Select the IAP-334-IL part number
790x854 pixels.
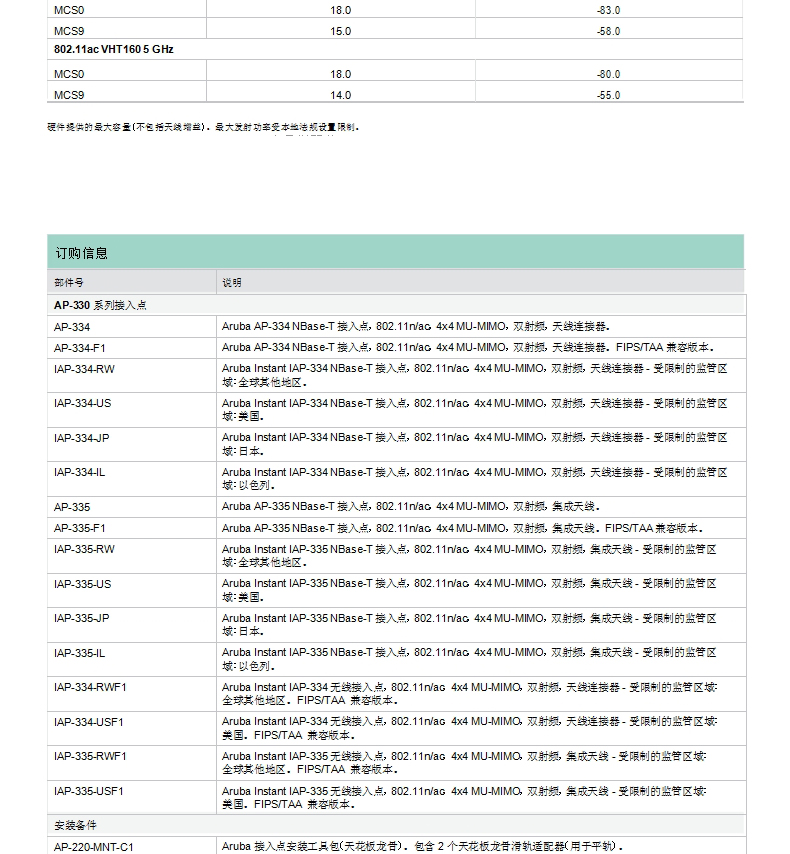[x=79, y=473]
